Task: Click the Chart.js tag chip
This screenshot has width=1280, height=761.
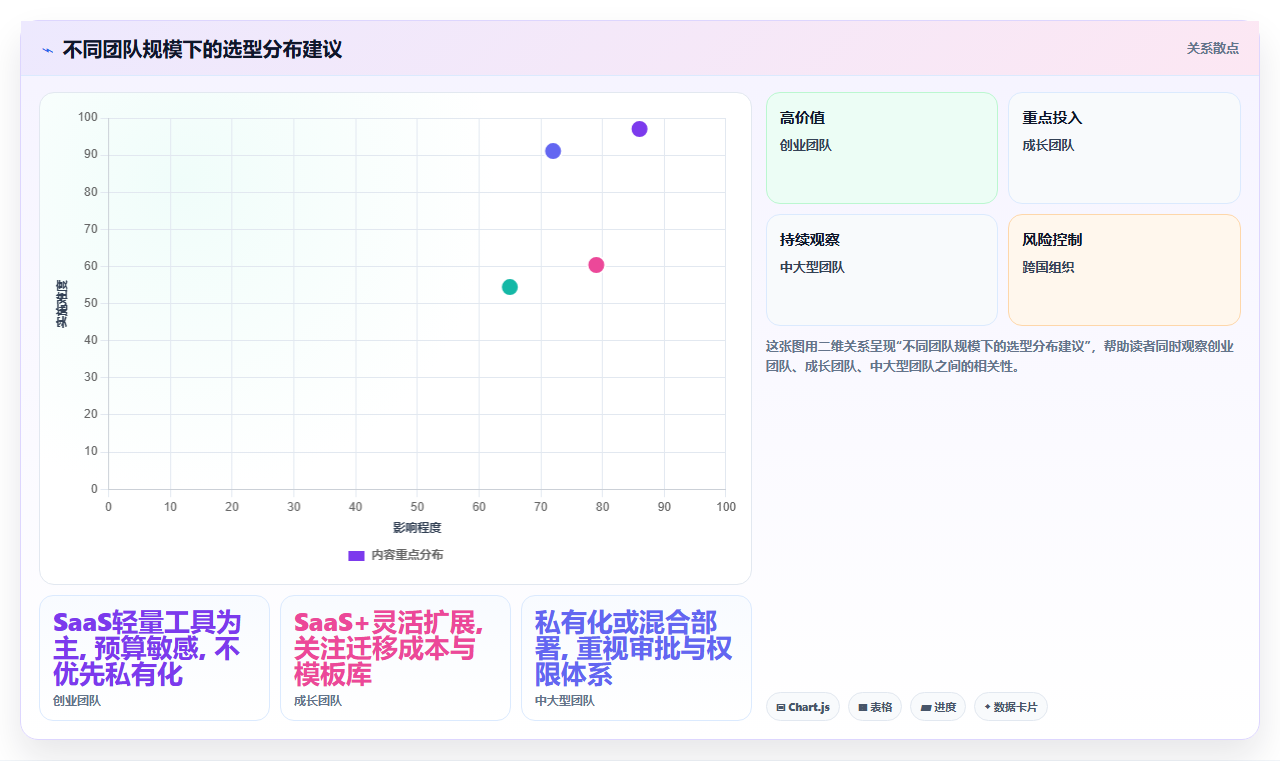Action: tap(803, 707)
